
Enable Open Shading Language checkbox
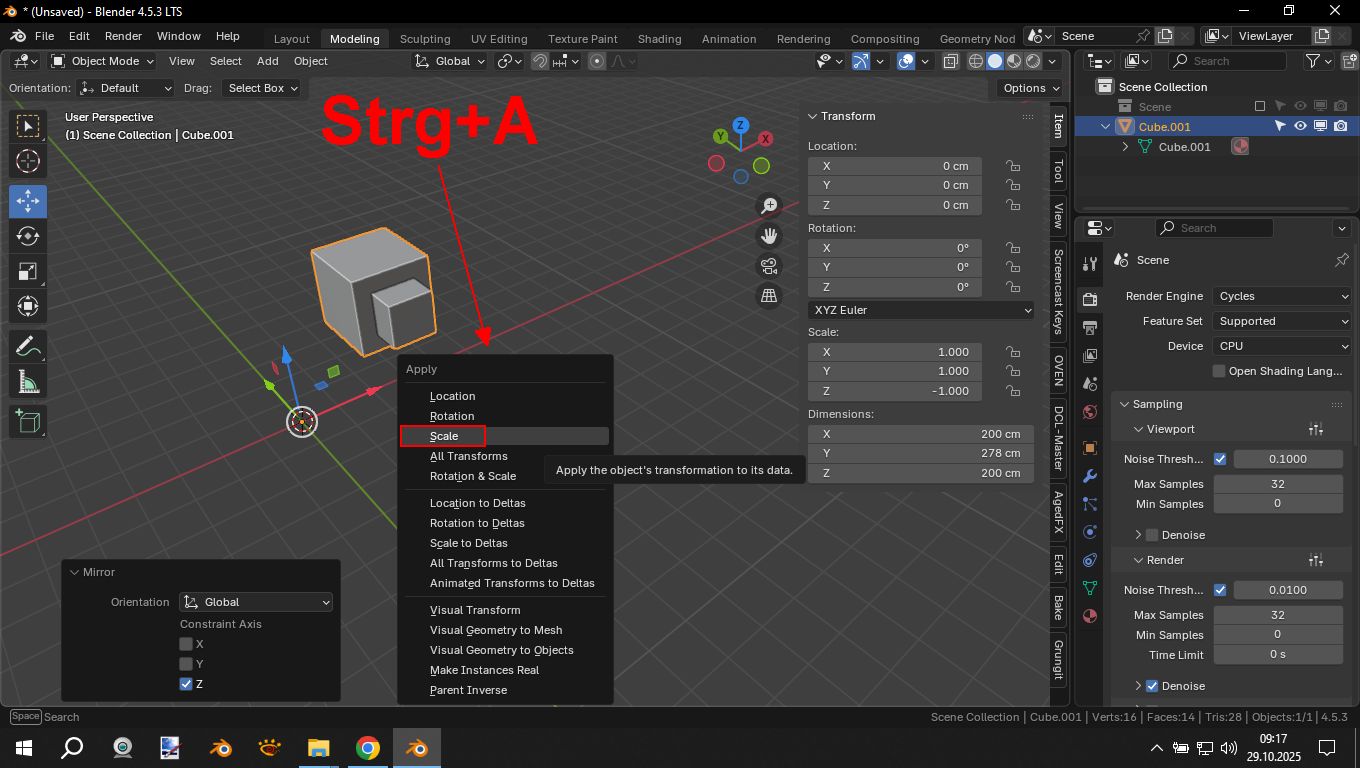(1218, 371)
